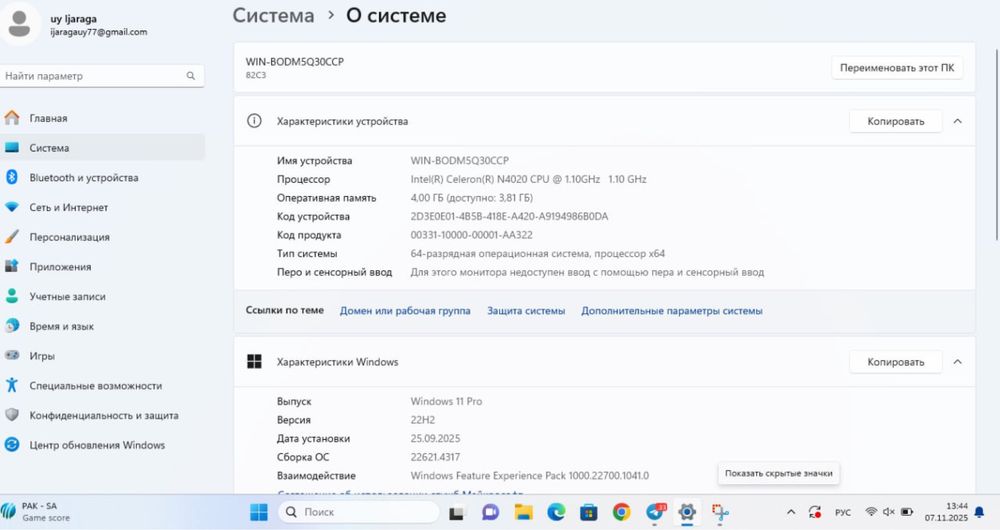Open Snipping Tool from taskbar
This screenshot has height=530, width=1000.
pyautogui.click(x=720, y=512)
